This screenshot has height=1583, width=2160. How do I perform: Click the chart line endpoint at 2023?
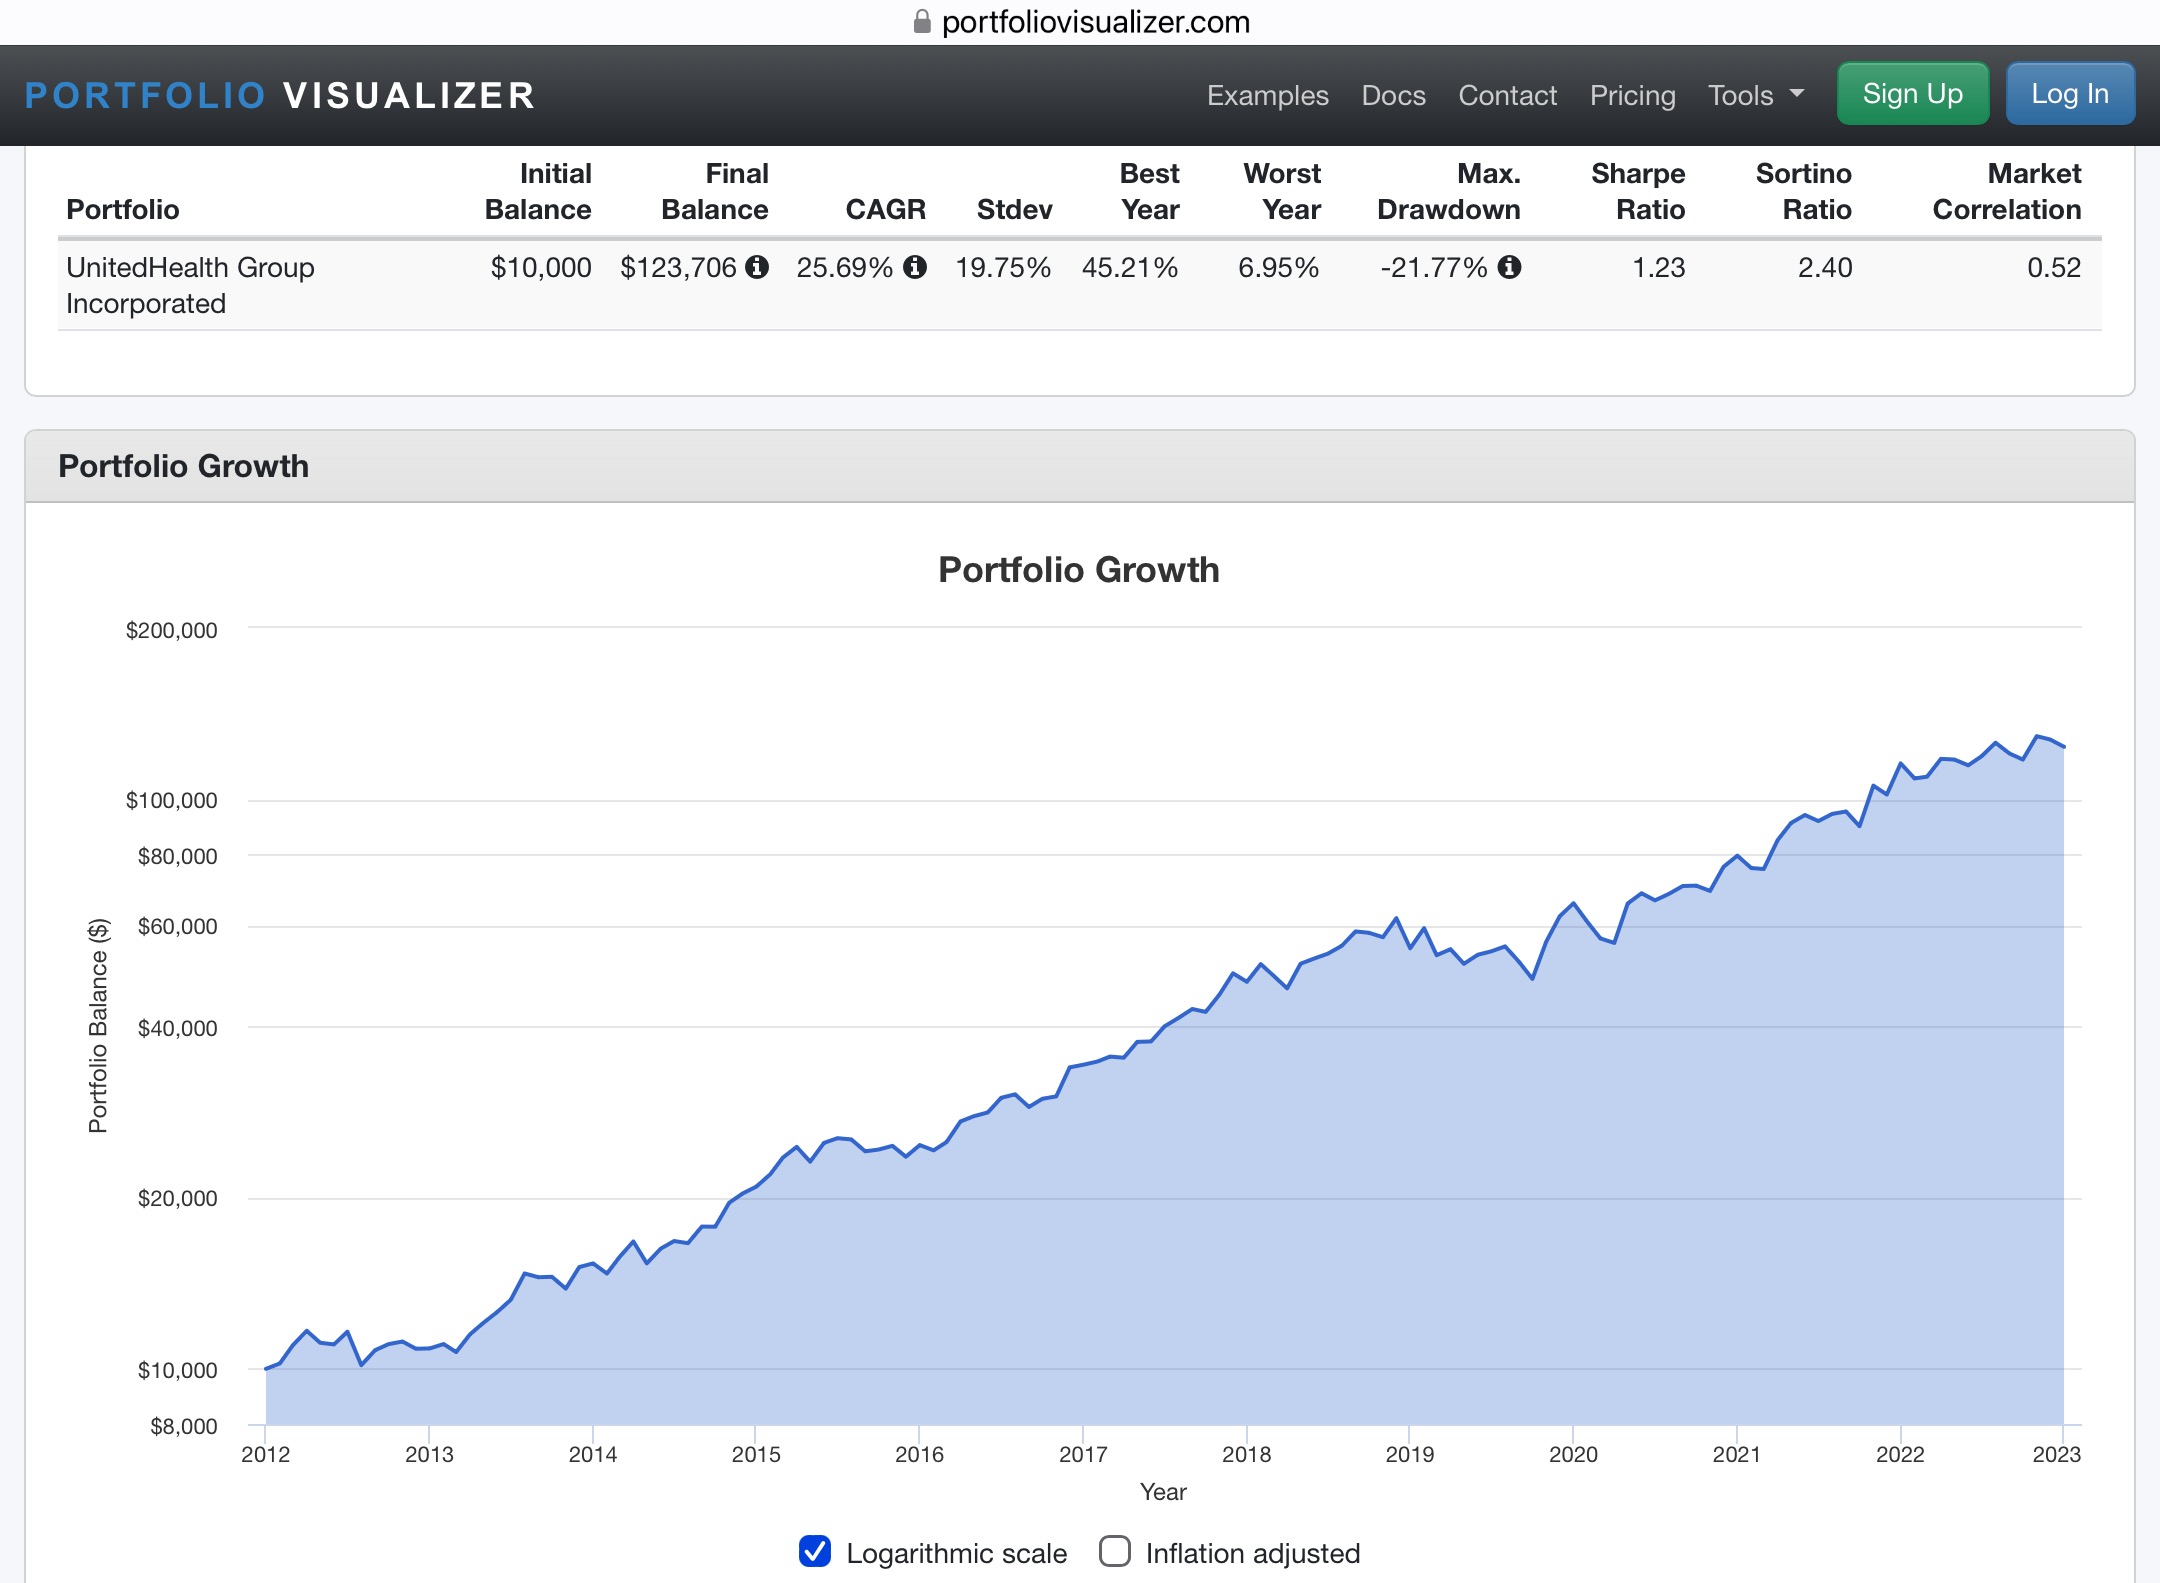pyautogui.click(x=2063, y=747)
